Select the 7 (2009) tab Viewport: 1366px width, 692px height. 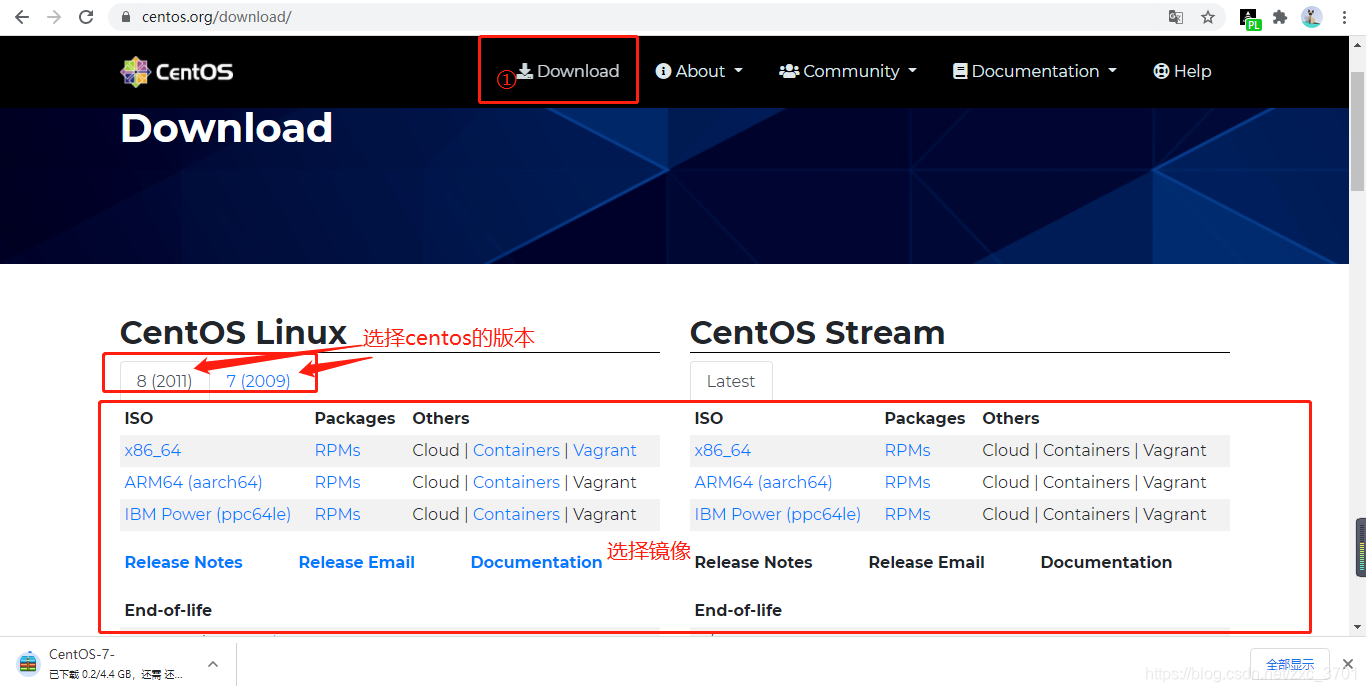[x=258, y=381]
